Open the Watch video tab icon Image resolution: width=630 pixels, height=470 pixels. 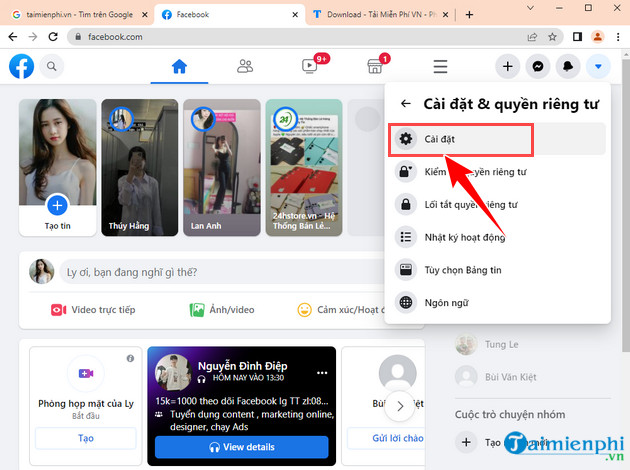(310, 66)
